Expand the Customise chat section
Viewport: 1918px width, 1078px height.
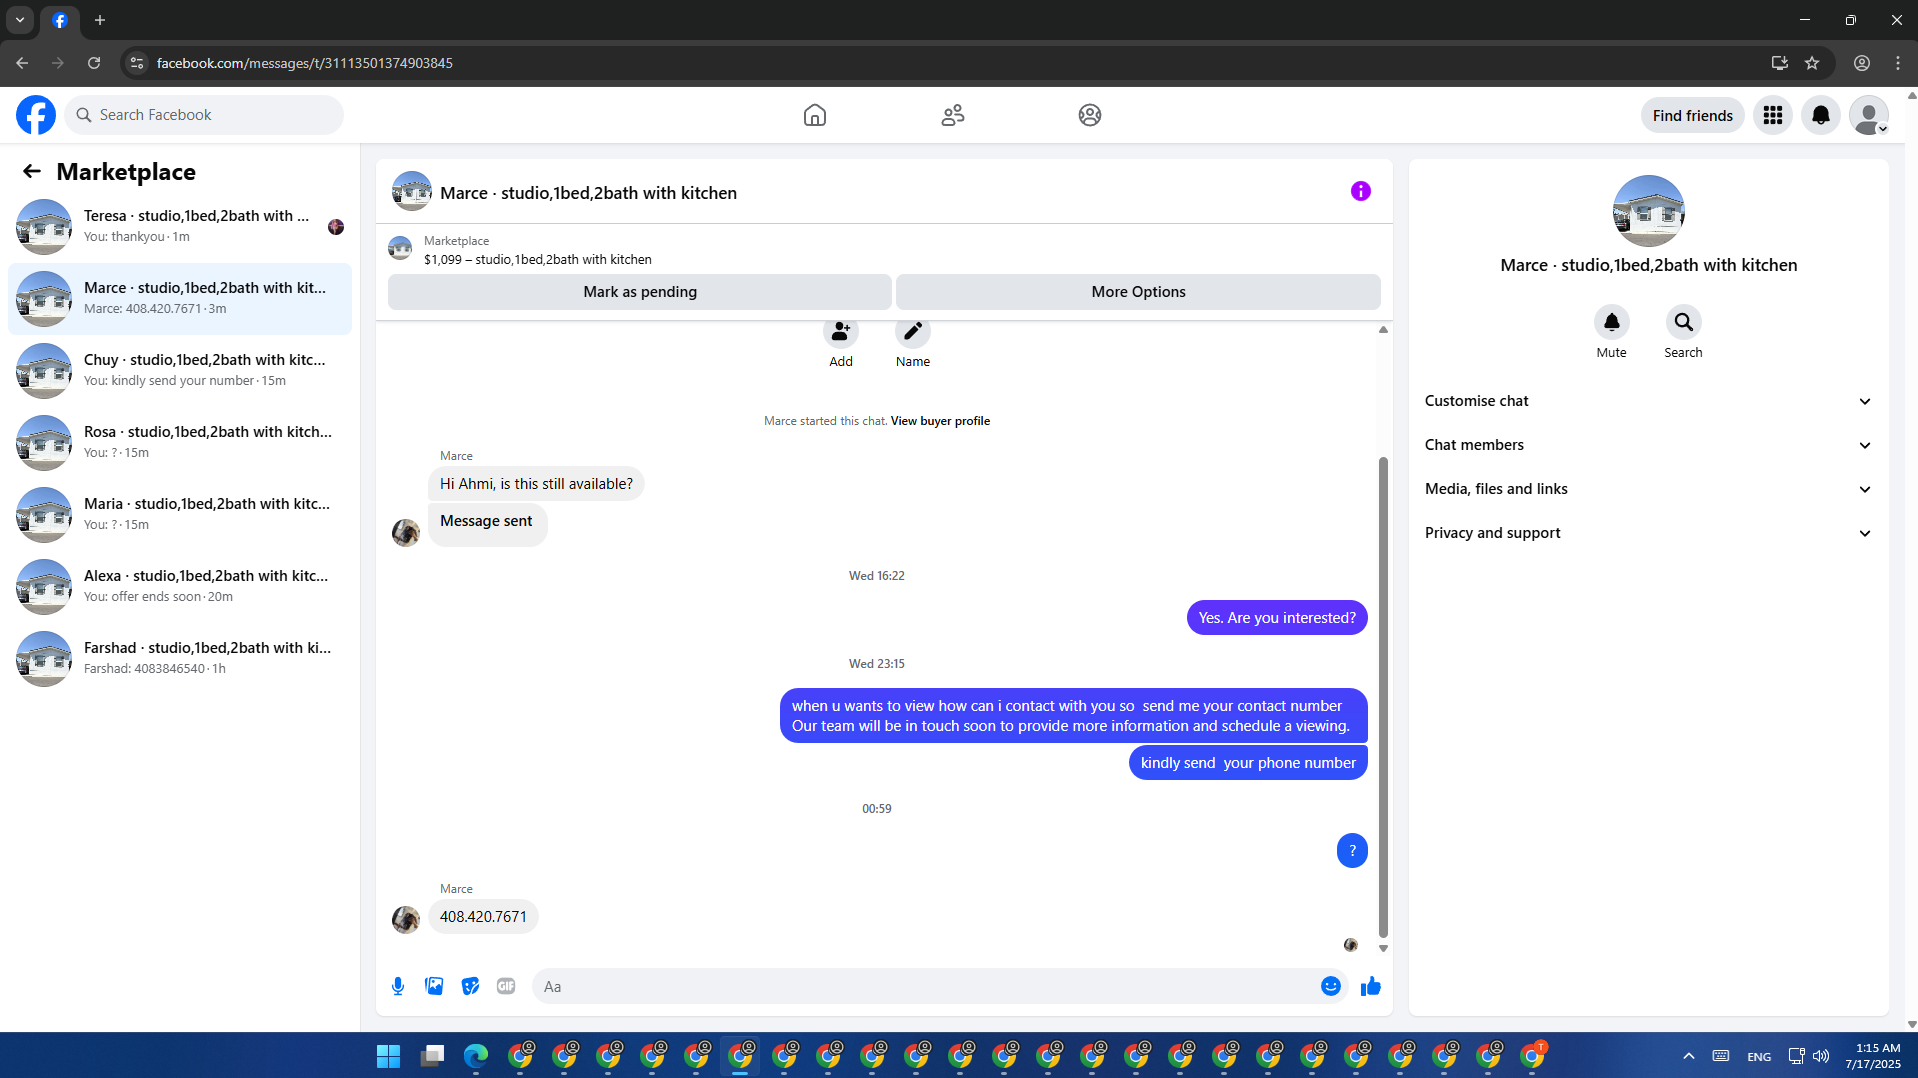pos(1649,401)
